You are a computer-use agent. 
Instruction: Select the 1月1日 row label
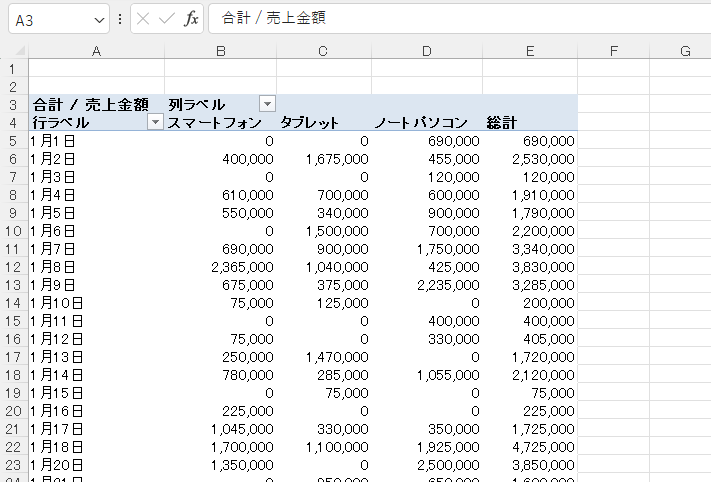[96, 141]
